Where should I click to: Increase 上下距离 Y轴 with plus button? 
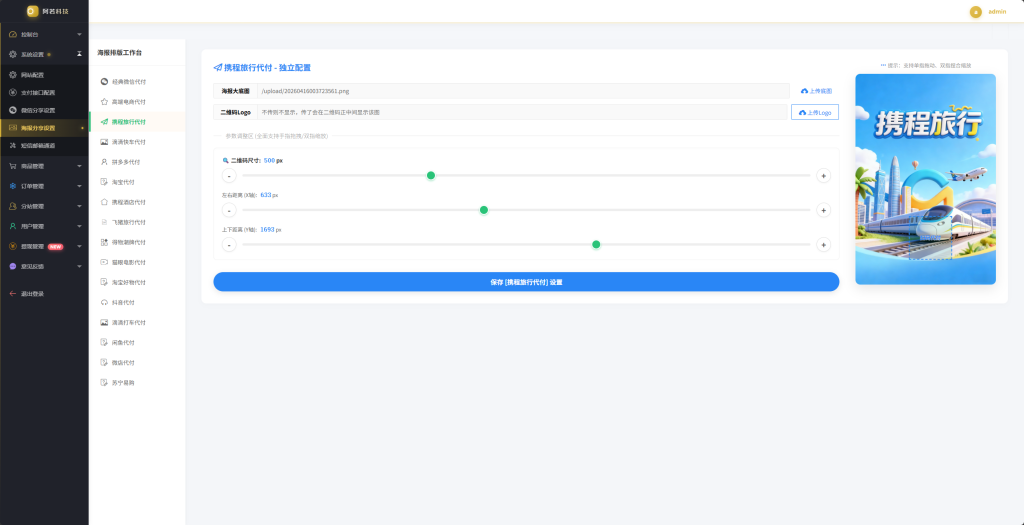click(824, 245)
